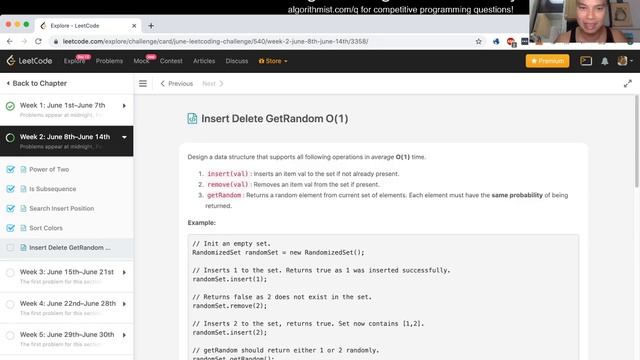Toggle the Is Subsequence checkbox
The image size is (640, 360).
coord(11,189)
